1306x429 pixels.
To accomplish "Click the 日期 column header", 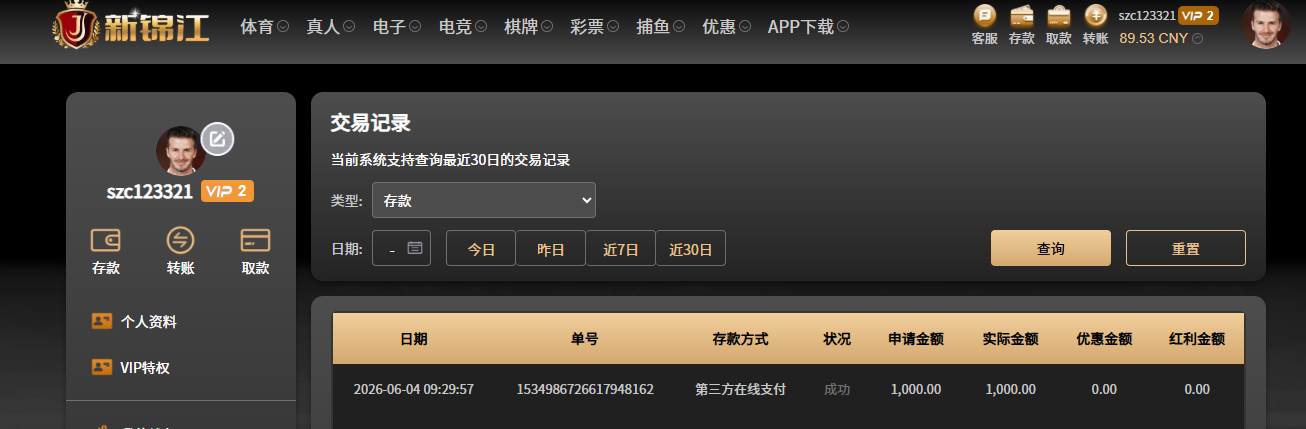I will click(413, 339).
